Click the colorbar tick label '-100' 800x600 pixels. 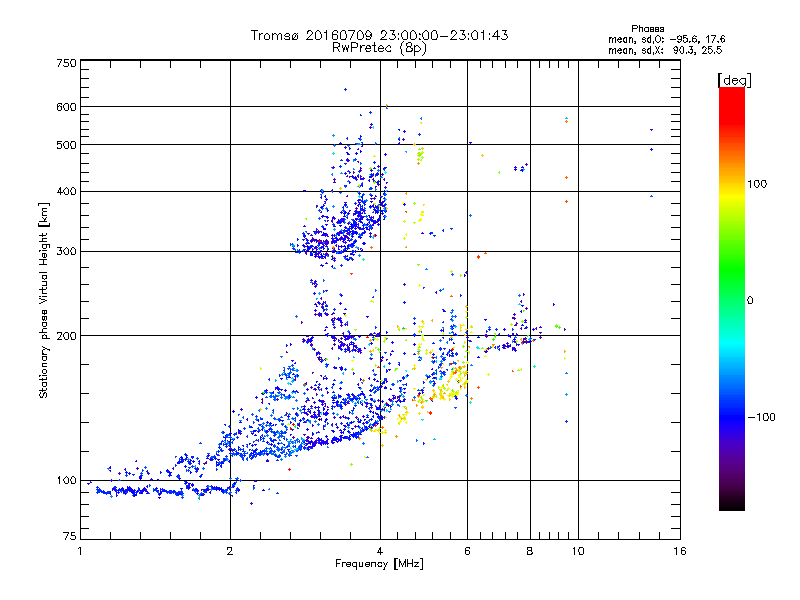click(x=762, y=417)
